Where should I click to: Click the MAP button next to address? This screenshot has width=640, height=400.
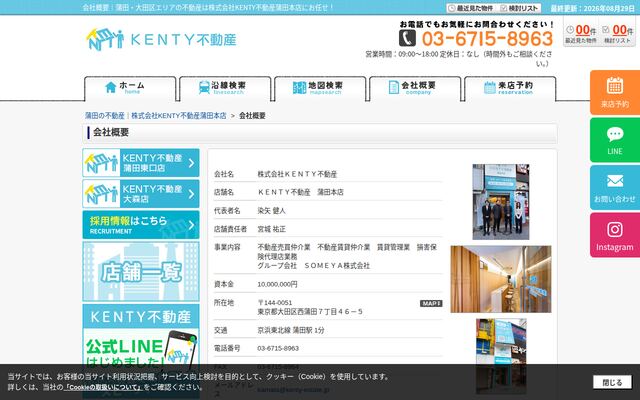(x=431, y=303)
